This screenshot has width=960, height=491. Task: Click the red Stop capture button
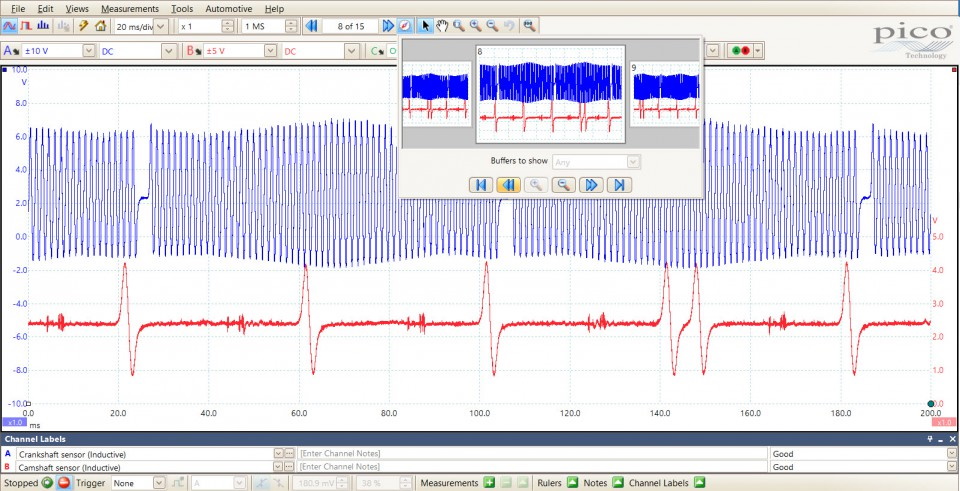click(x=63, y=483)
